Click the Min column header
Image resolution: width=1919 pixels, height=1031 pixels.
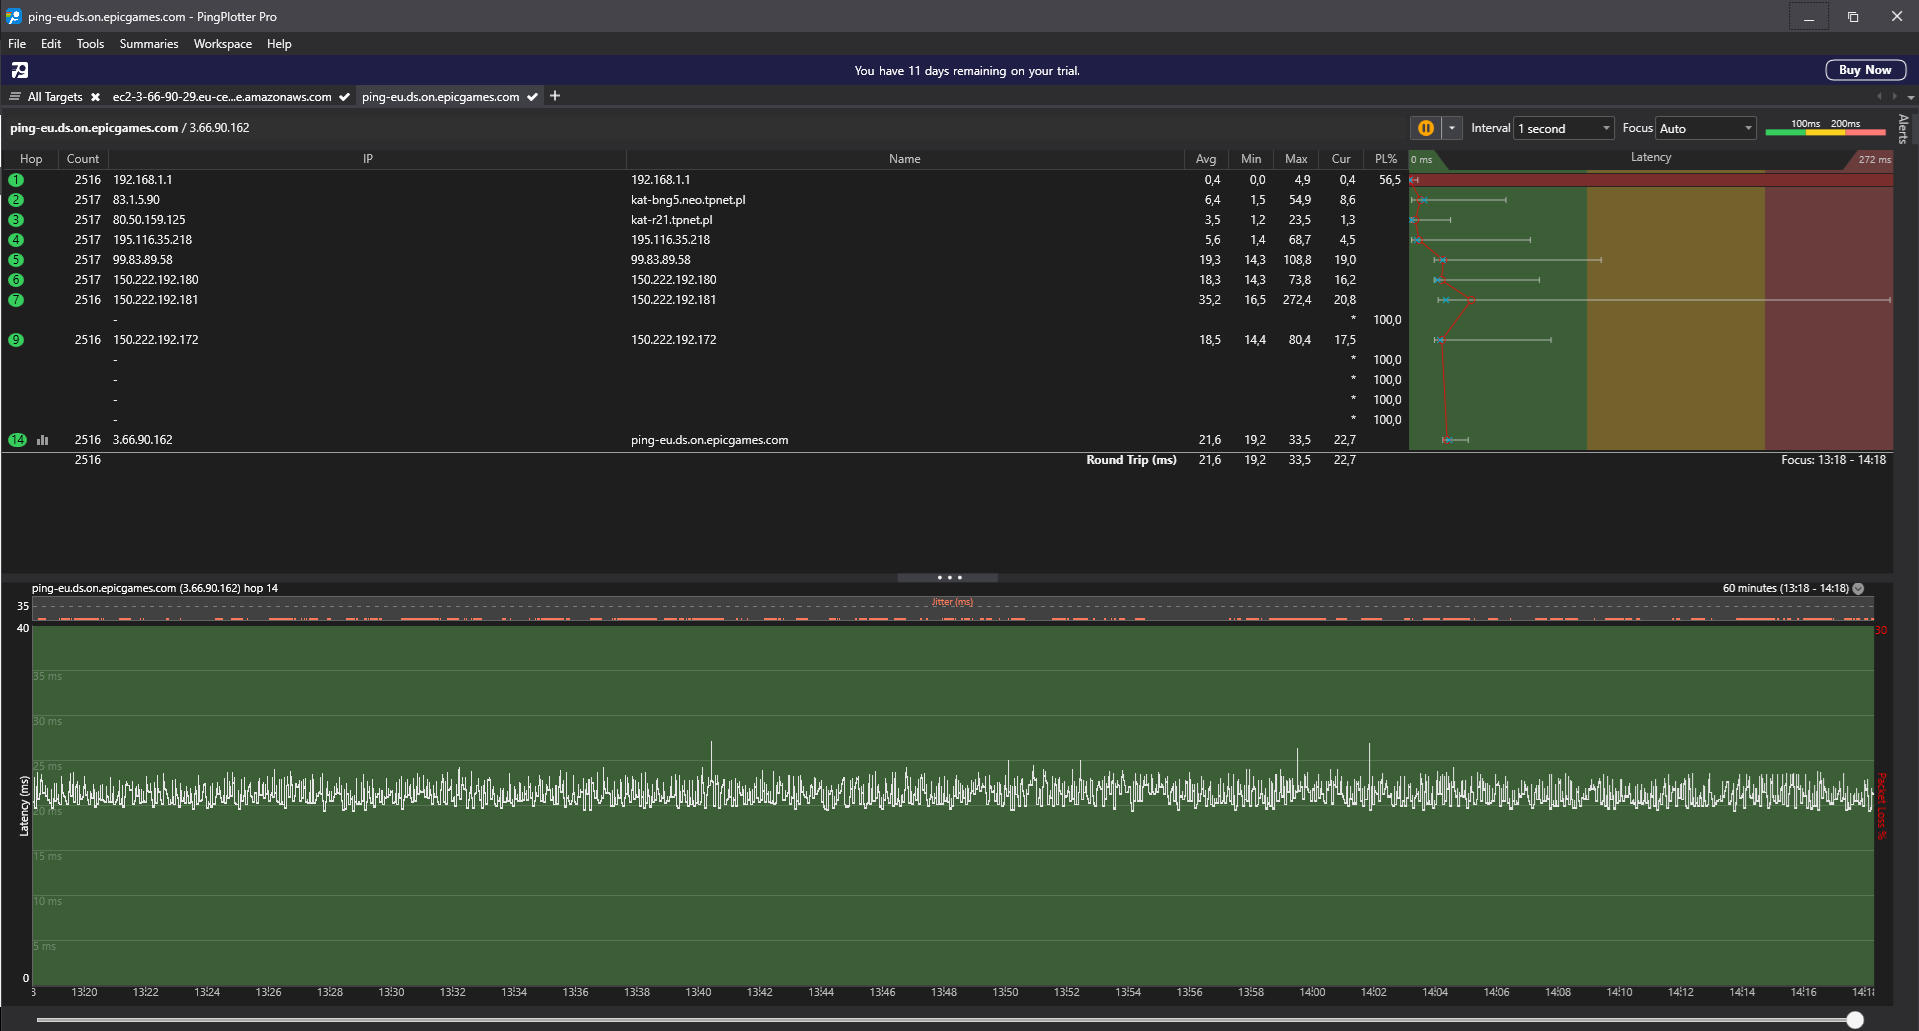1251,159
